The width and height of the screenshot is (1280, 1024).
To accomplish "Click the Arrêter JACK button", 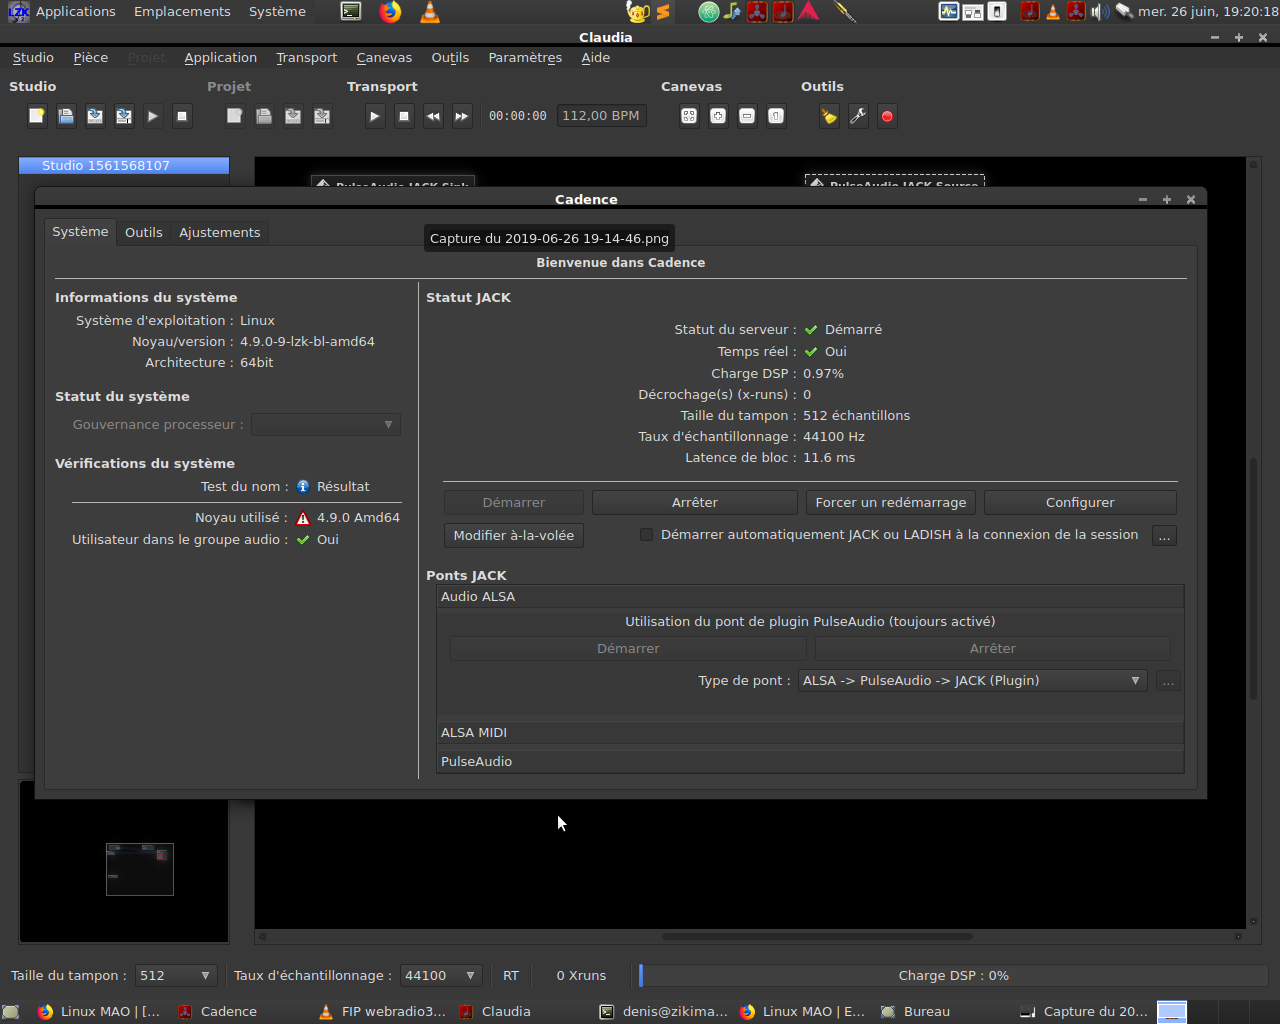I will point(694,503).
